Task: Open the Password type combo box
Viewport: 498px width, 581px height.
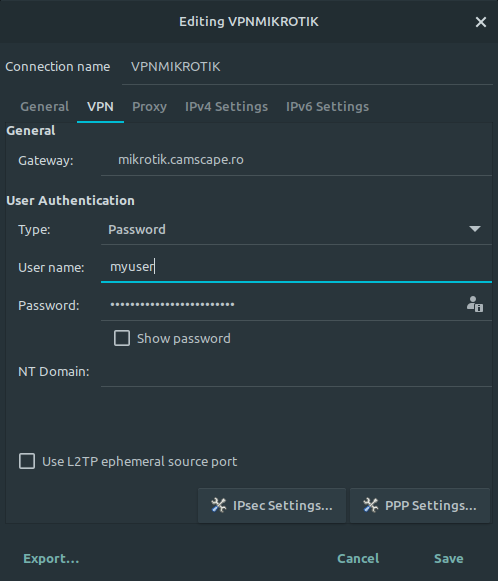Action: click(x=296, y=229)
